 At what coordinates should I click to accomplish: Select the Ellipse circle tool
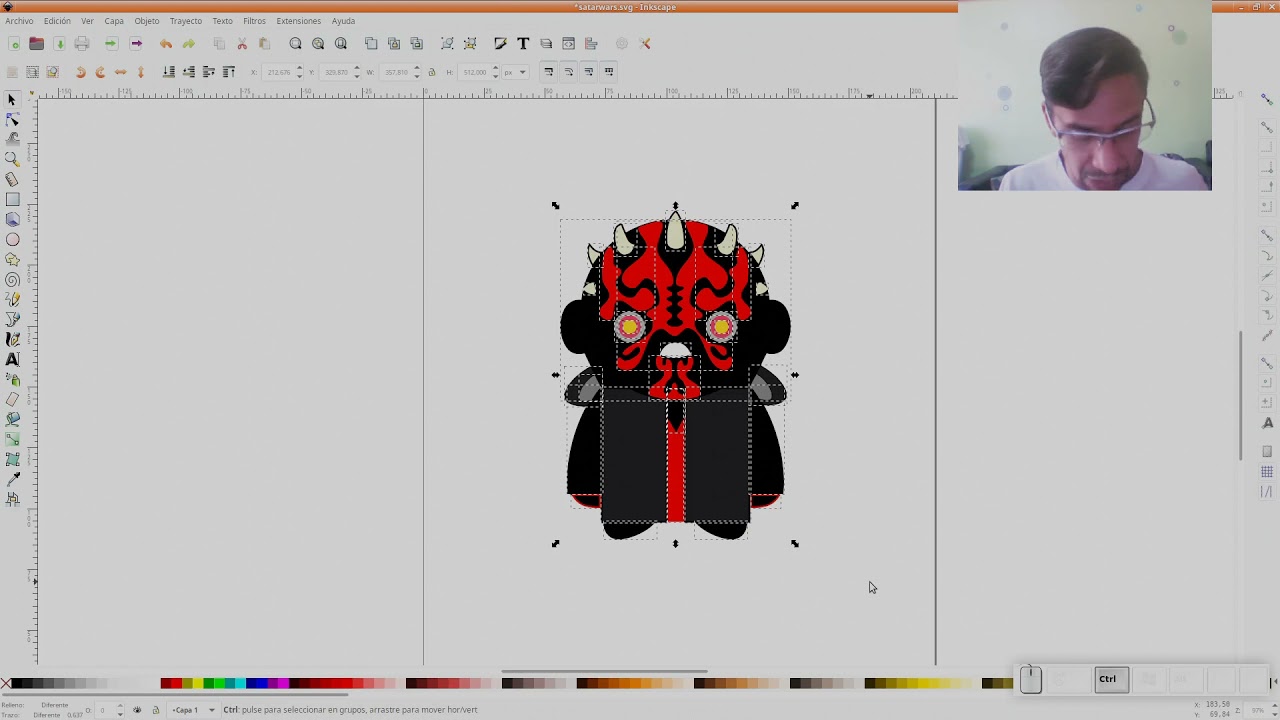tap(12, 240)
